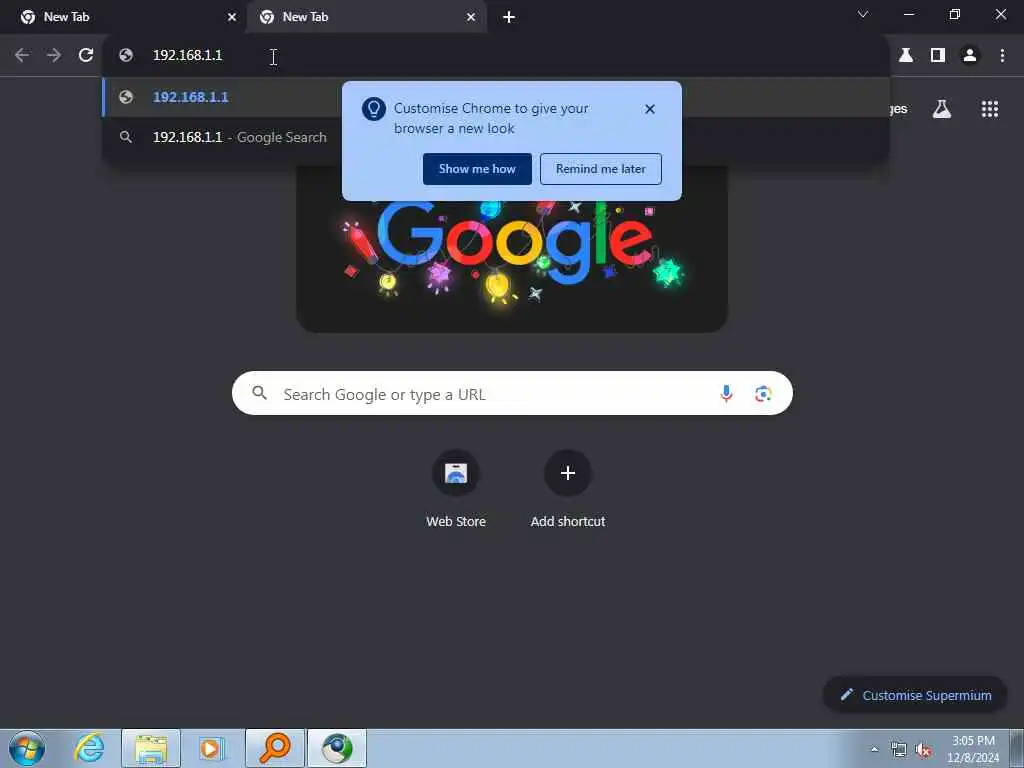Expand the tab search chevron dropdown
The width and height of the screenshot is (1024, 768).
[863, 14]
